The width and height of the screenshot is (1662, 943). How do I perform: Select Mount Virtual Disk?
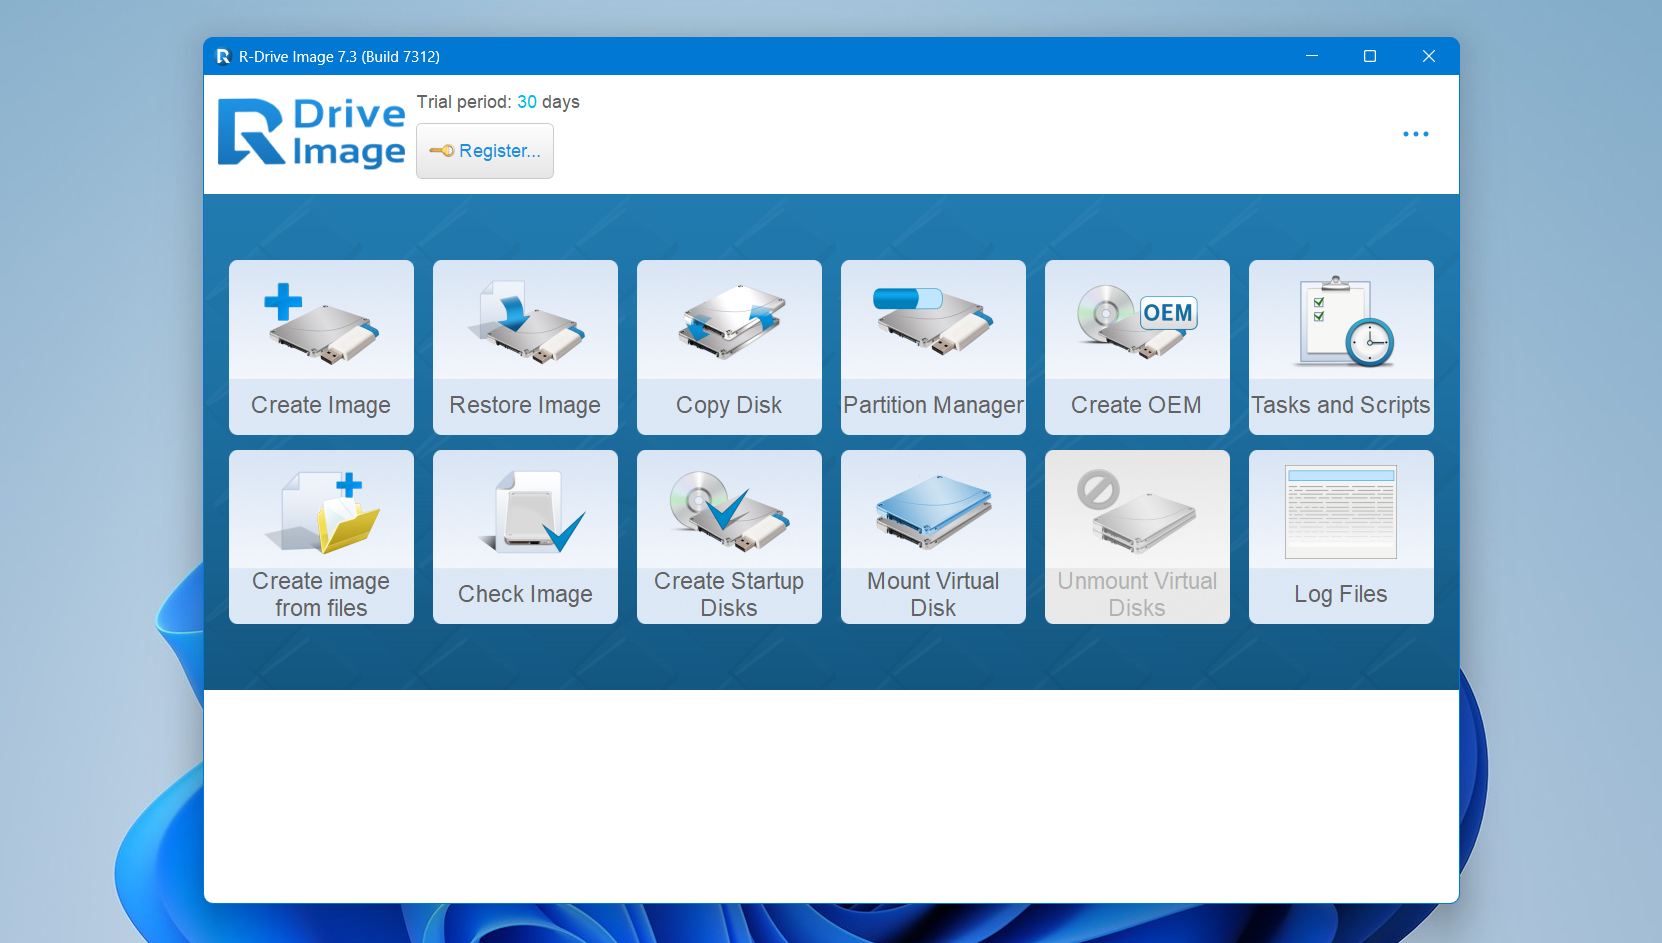[x=932, y=536]
